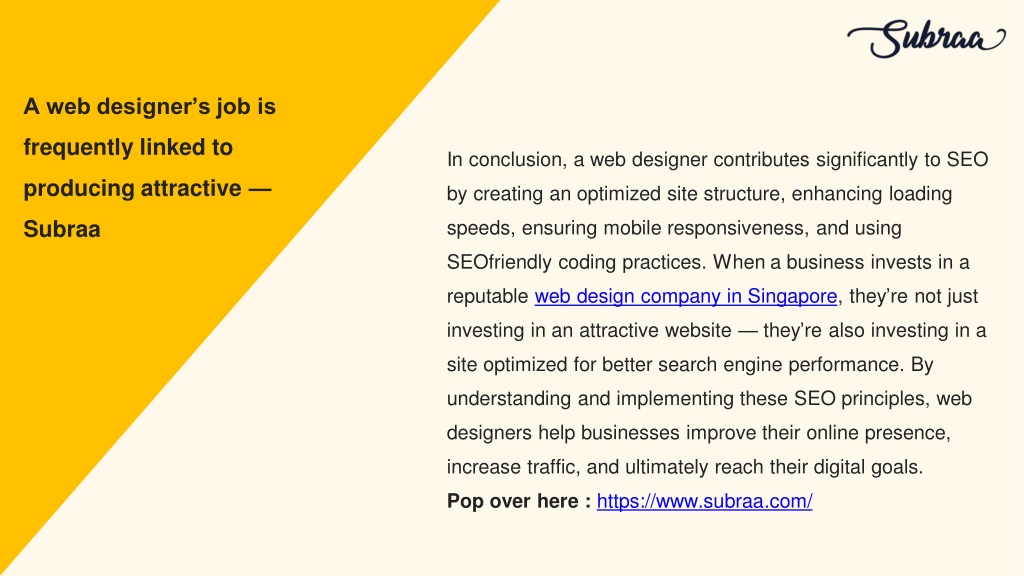Click the line by creating an optimized site structure
This screenshot has width=1024, height=576.
coord(699,194)
